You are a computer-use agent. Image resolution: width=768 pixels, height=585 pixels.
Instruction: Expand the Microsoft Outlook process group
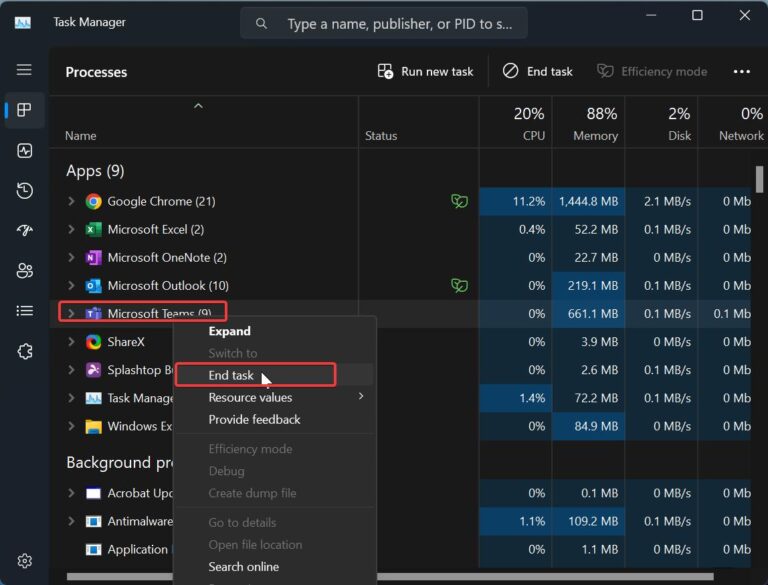tap(72, 285)
